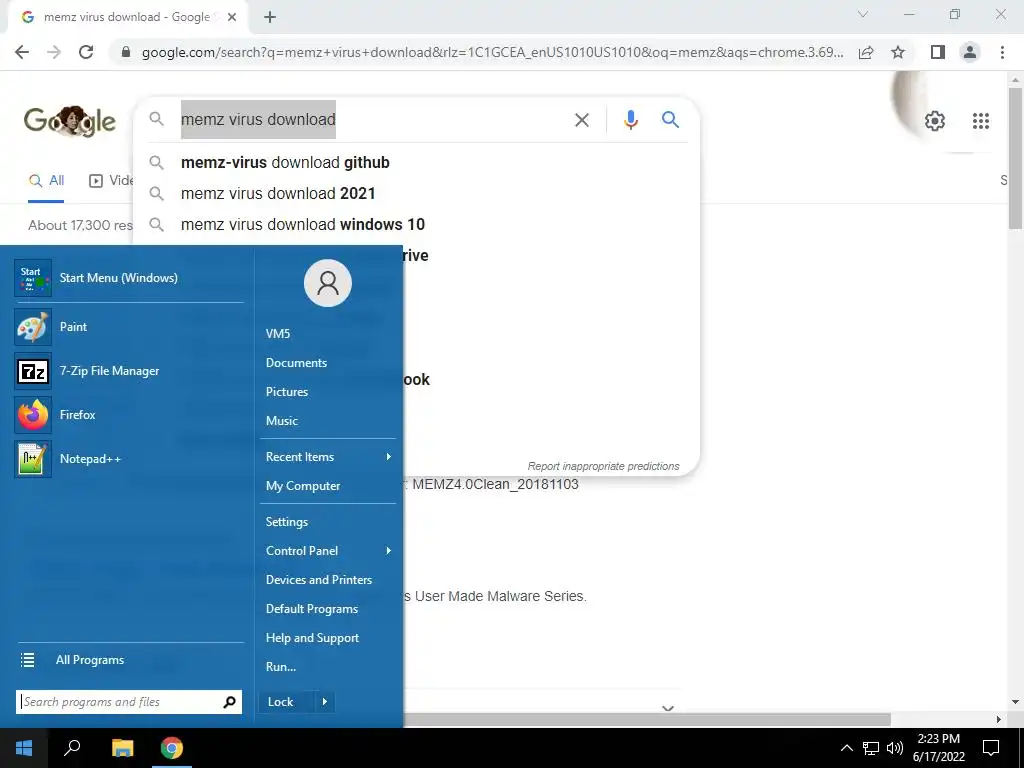Start voice search with microphone
Screen dimensions: 1024x768
coord(630,120)
